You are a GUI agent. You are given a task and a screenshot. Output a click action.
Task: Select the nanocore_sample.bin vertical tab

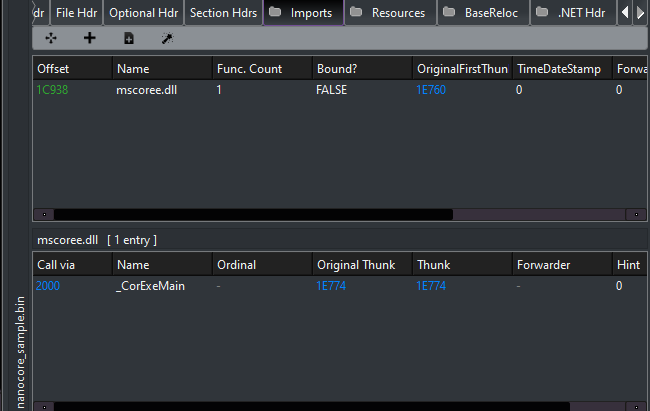20,353
